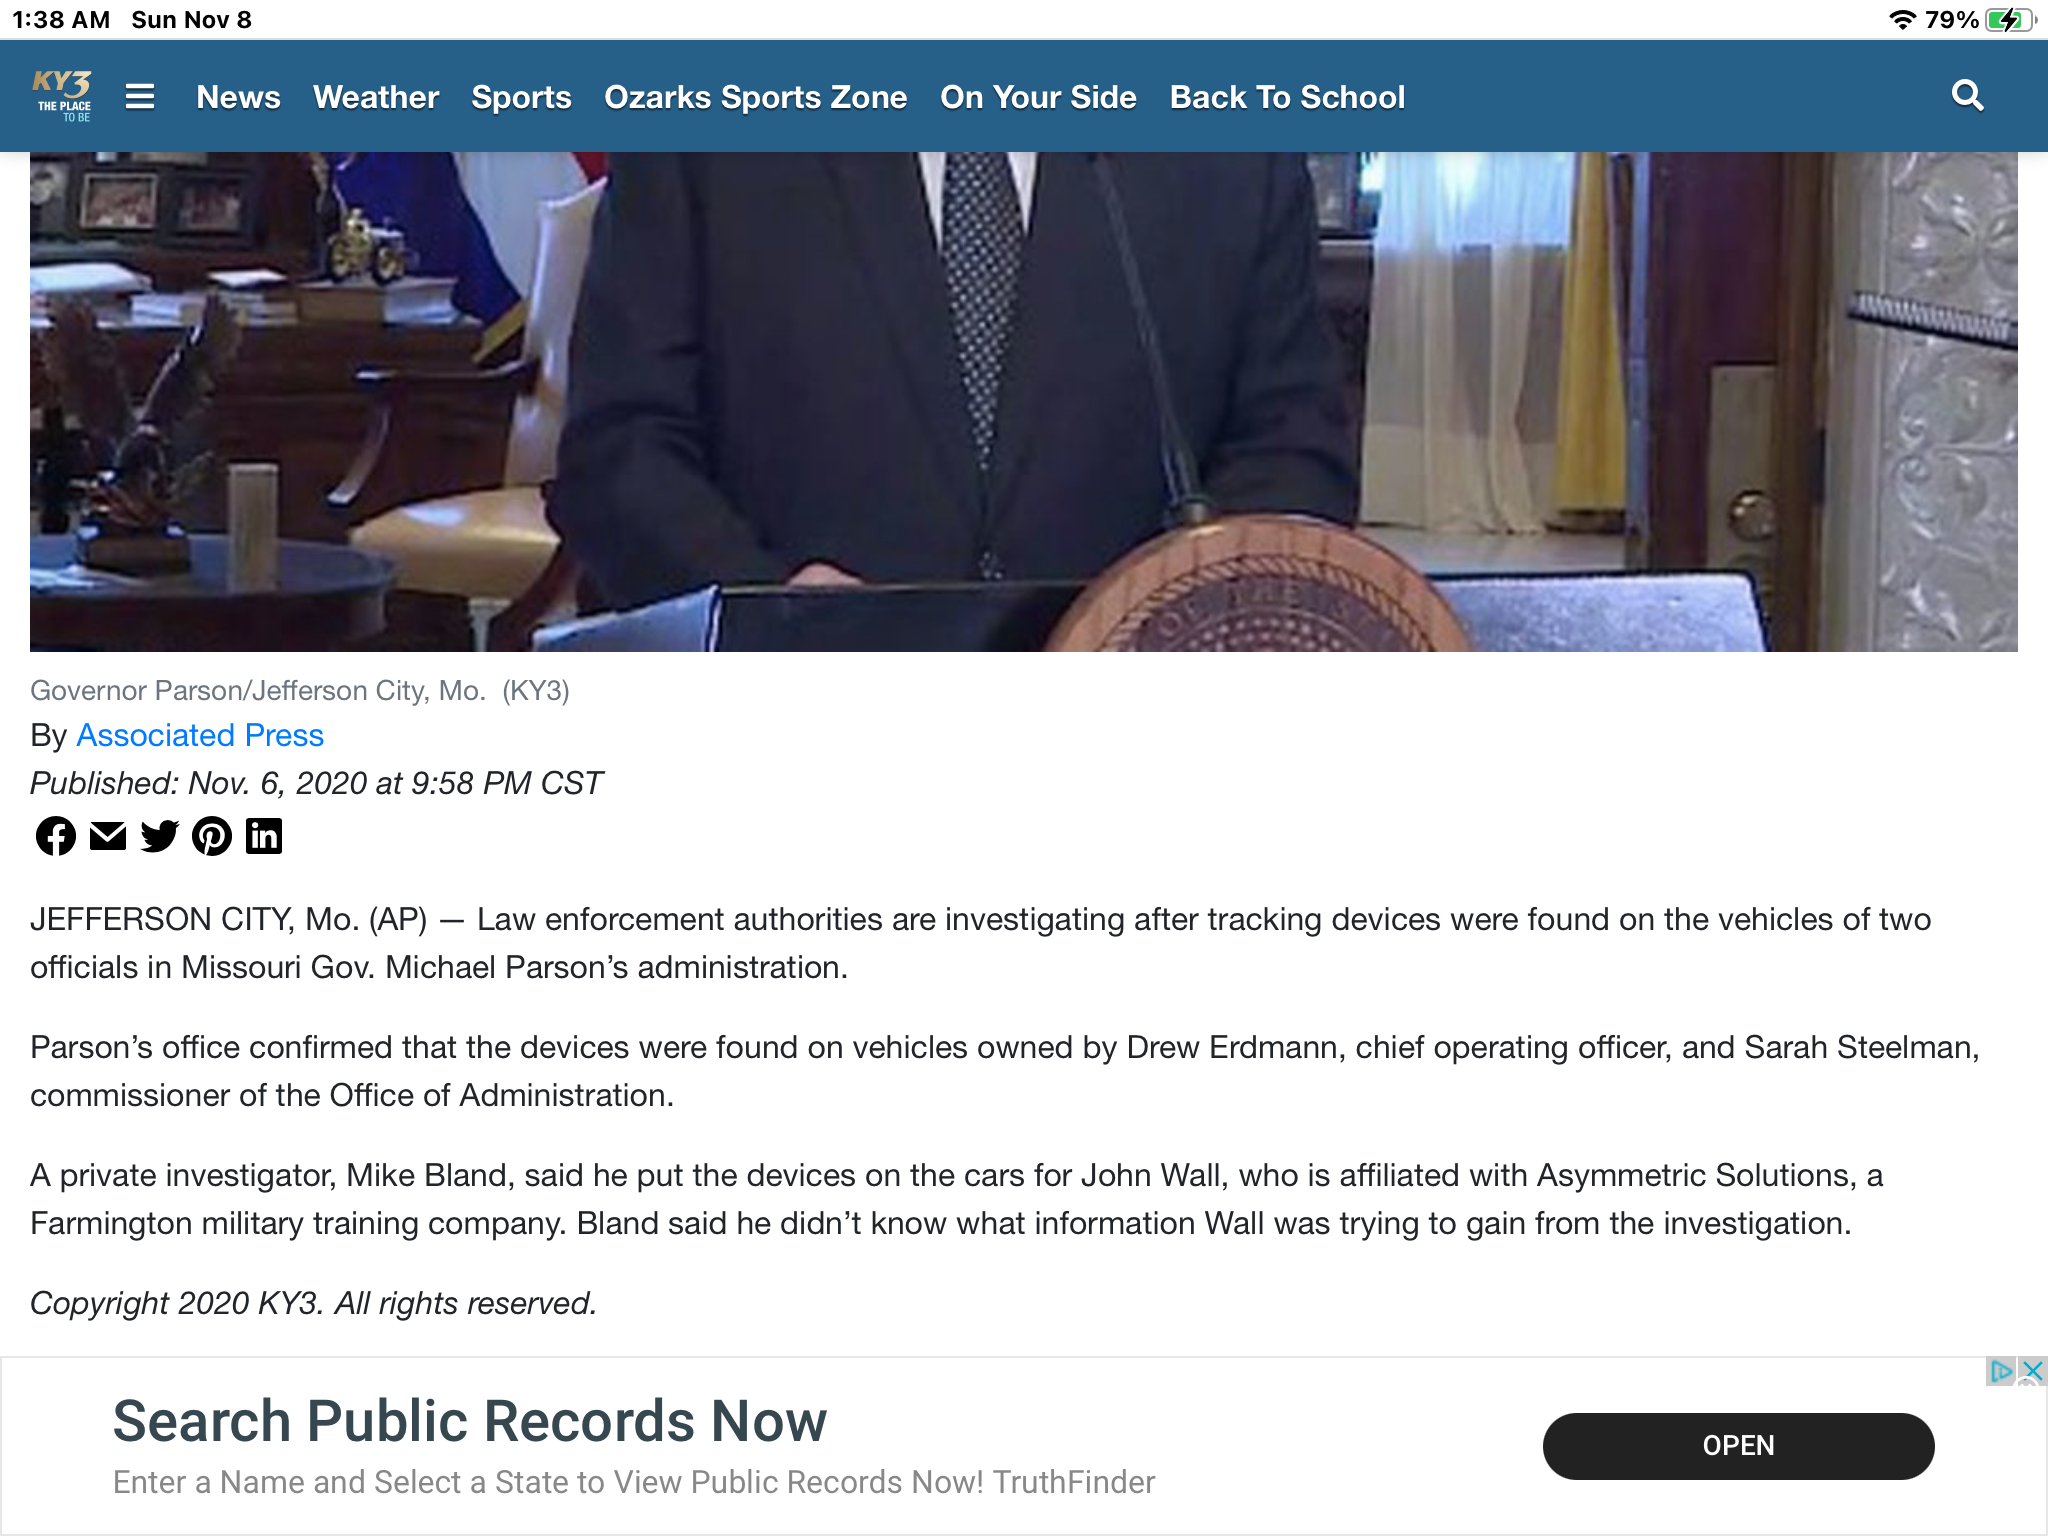This screenshot has height=1536, width=2048.
Task: Tap the Published date line
Action: point(316,783)
